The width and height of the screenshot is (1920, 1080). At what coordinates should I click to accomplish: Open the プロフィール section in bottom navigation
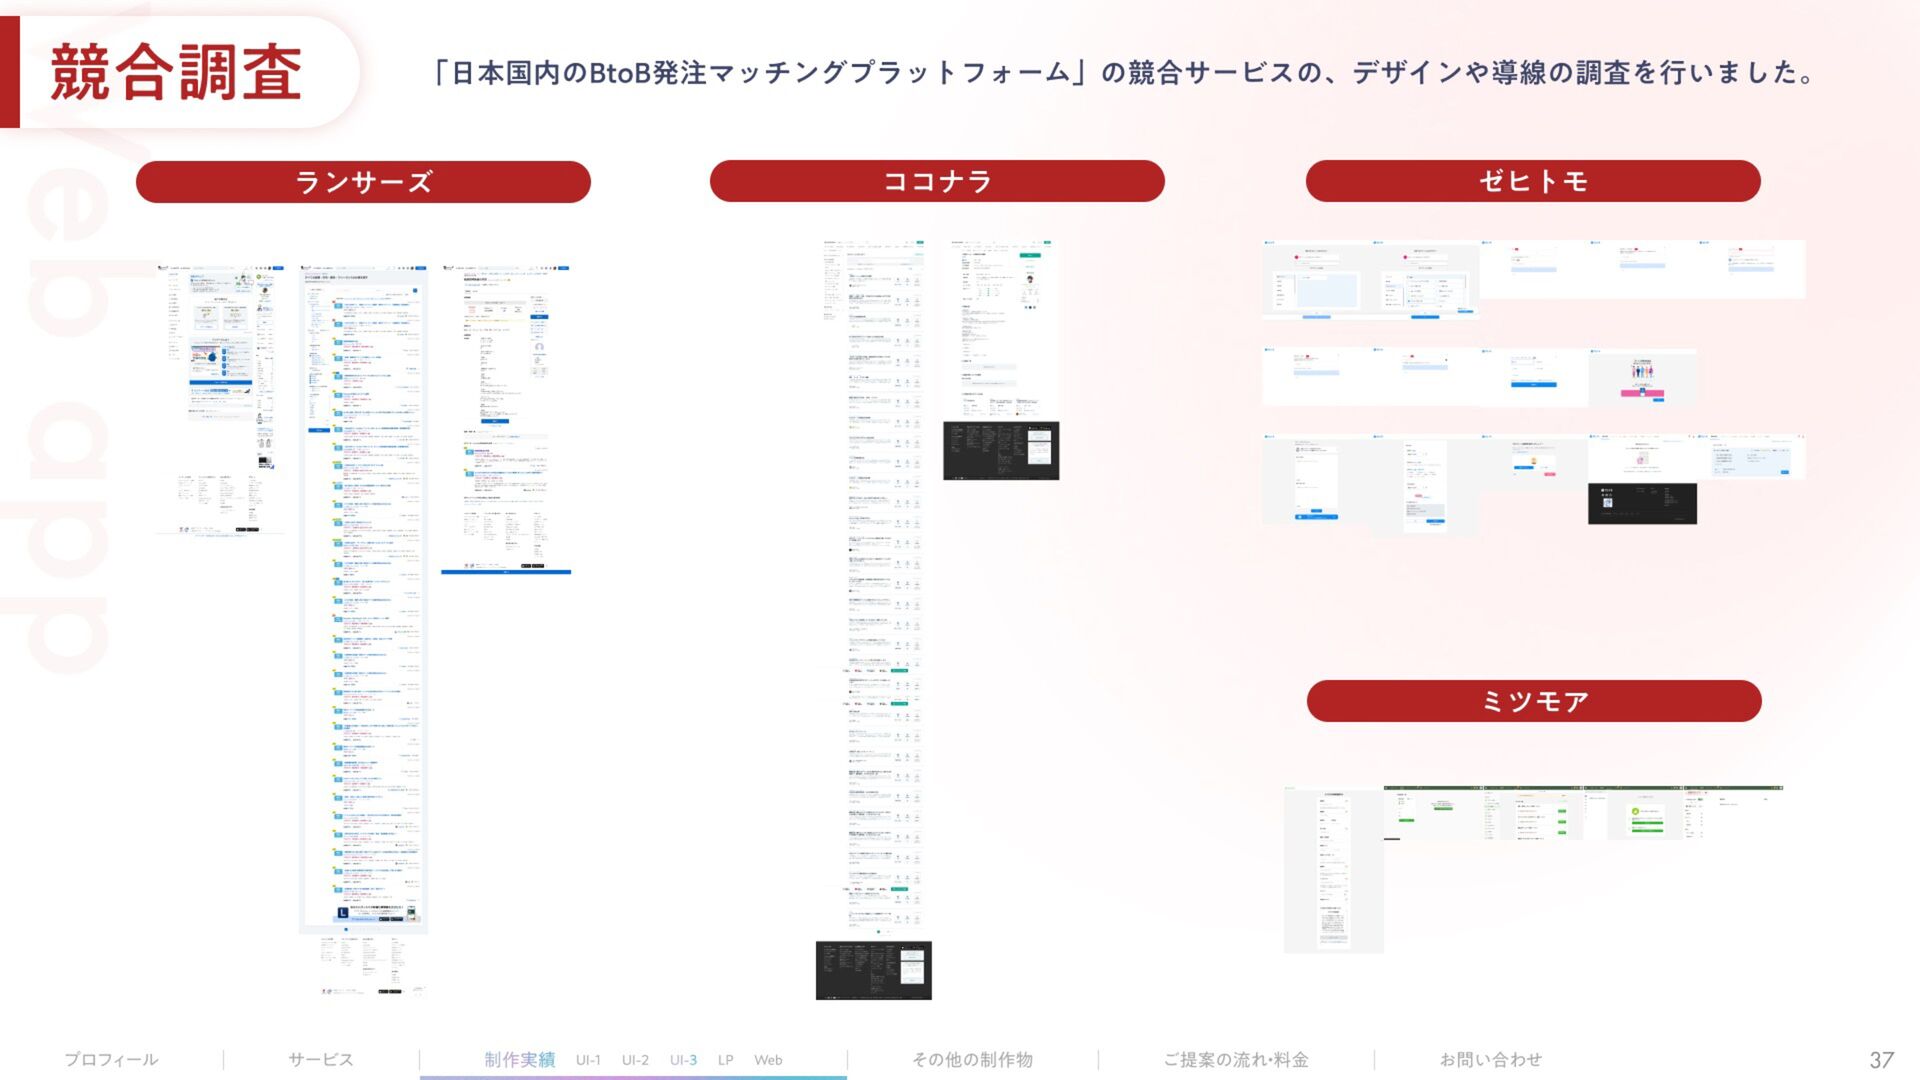coord(111,1059)
